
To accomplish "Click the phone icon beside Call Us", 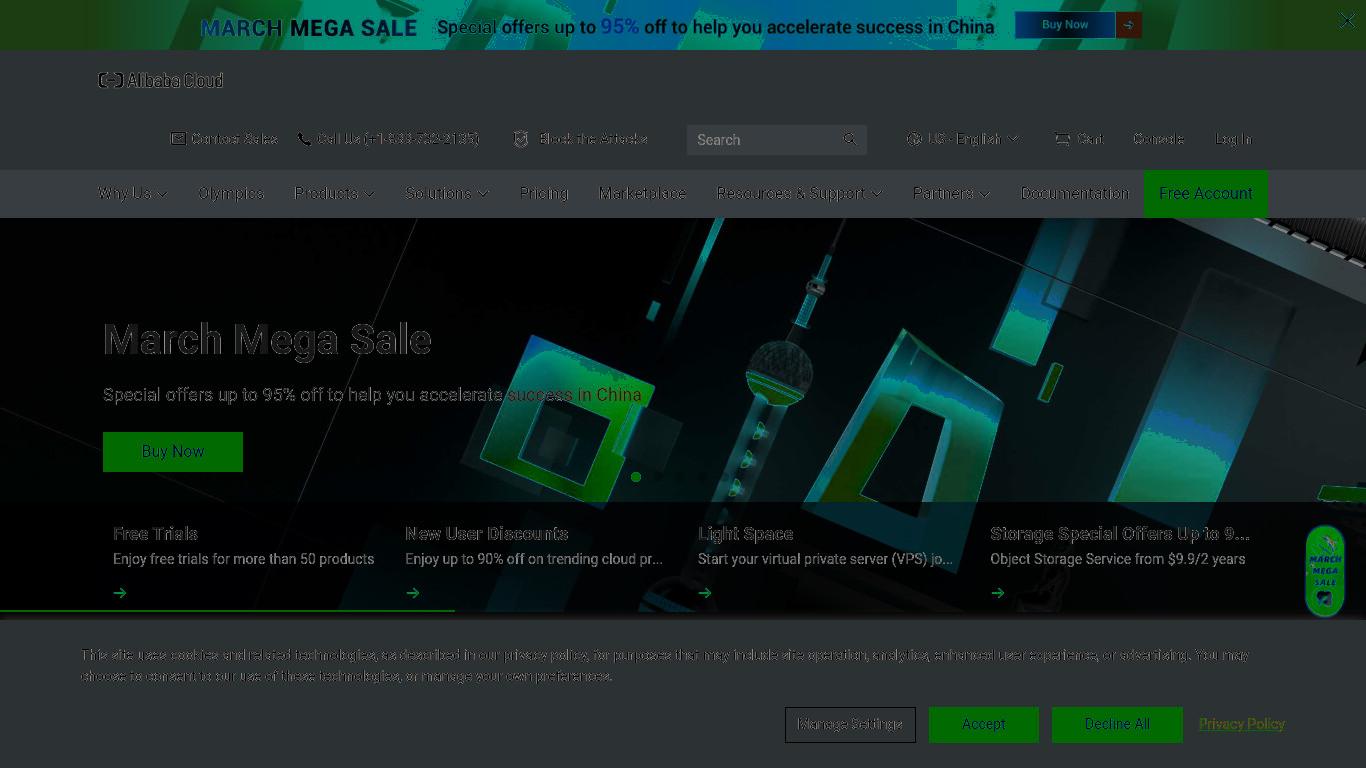I will [x=304, y=139].
